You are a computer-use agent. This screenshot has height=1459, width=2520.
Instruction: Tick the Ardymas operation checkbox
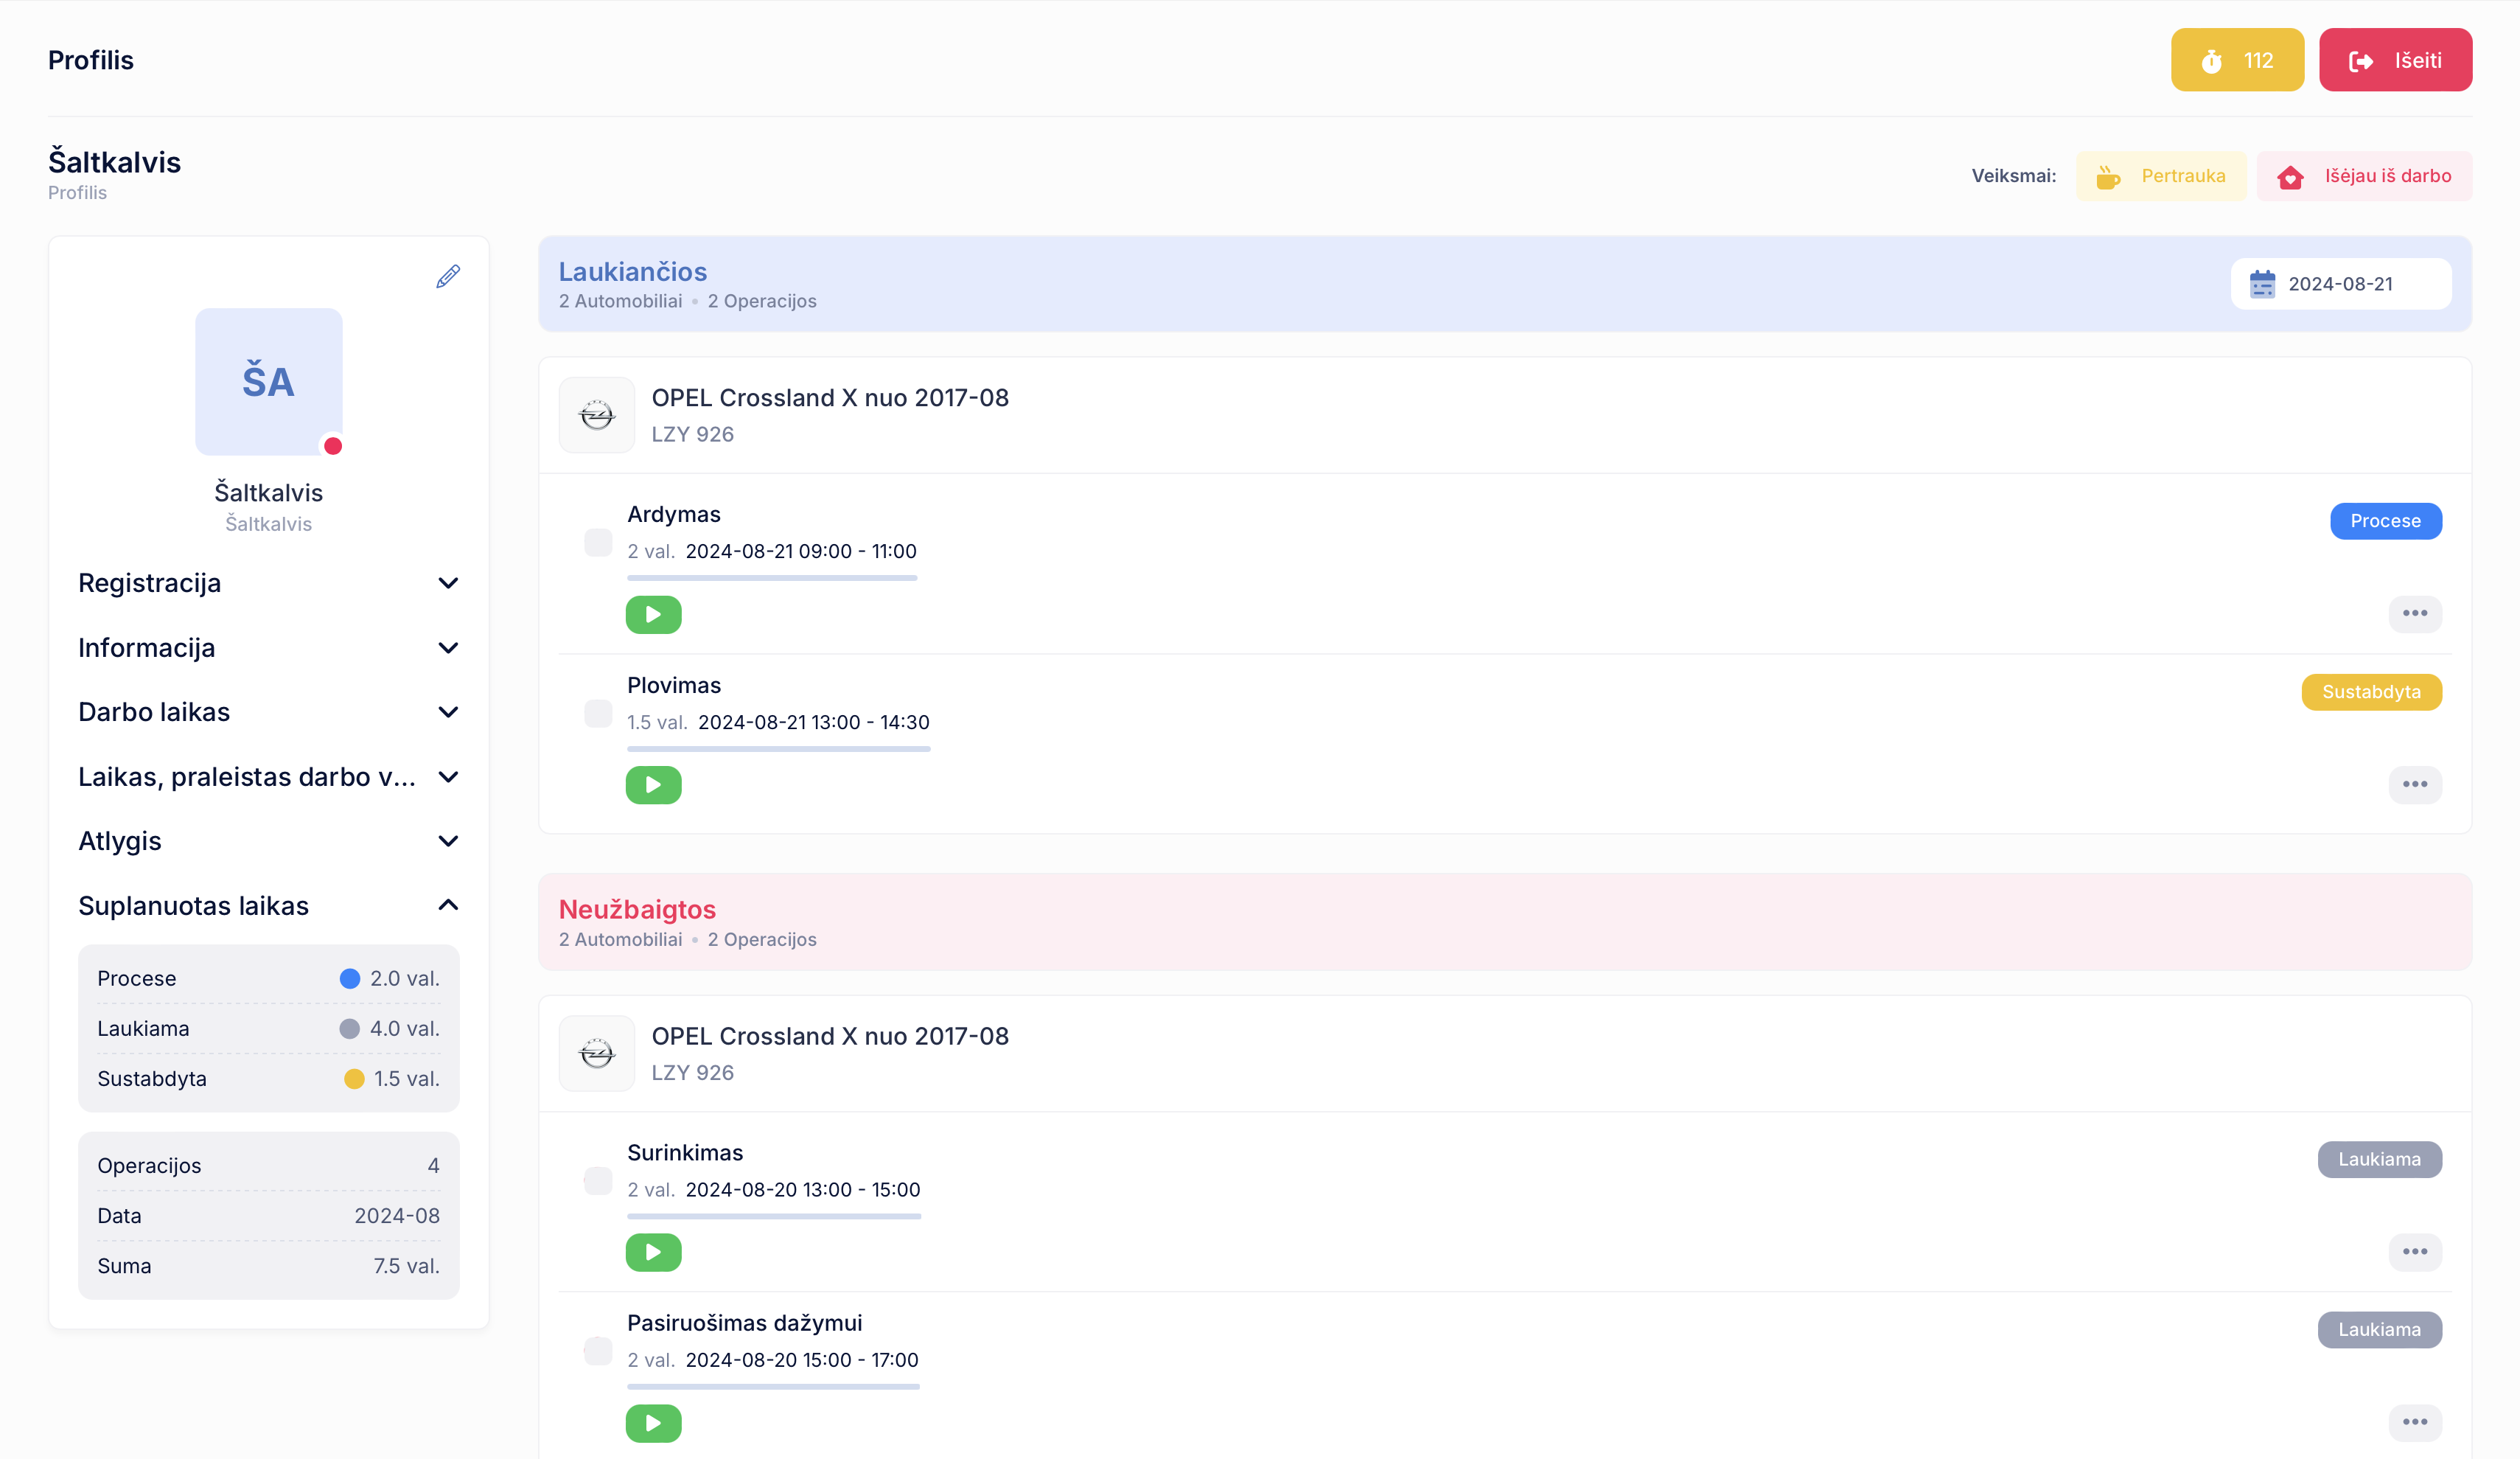point(598,542)
